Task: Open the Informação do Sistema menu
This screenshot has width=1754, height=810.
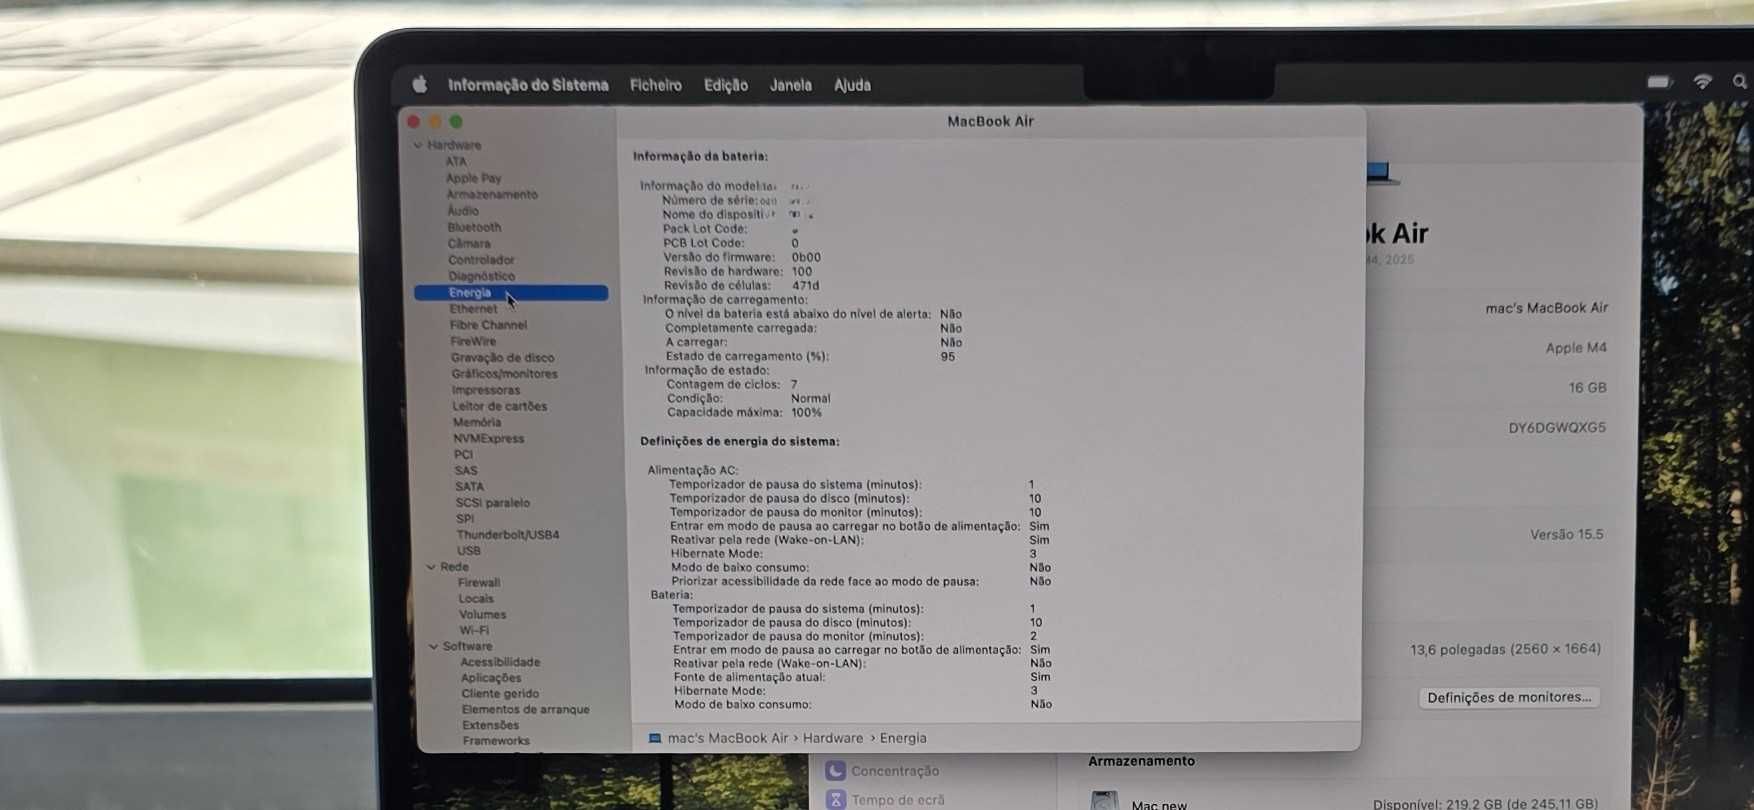Action: [528, 85]
